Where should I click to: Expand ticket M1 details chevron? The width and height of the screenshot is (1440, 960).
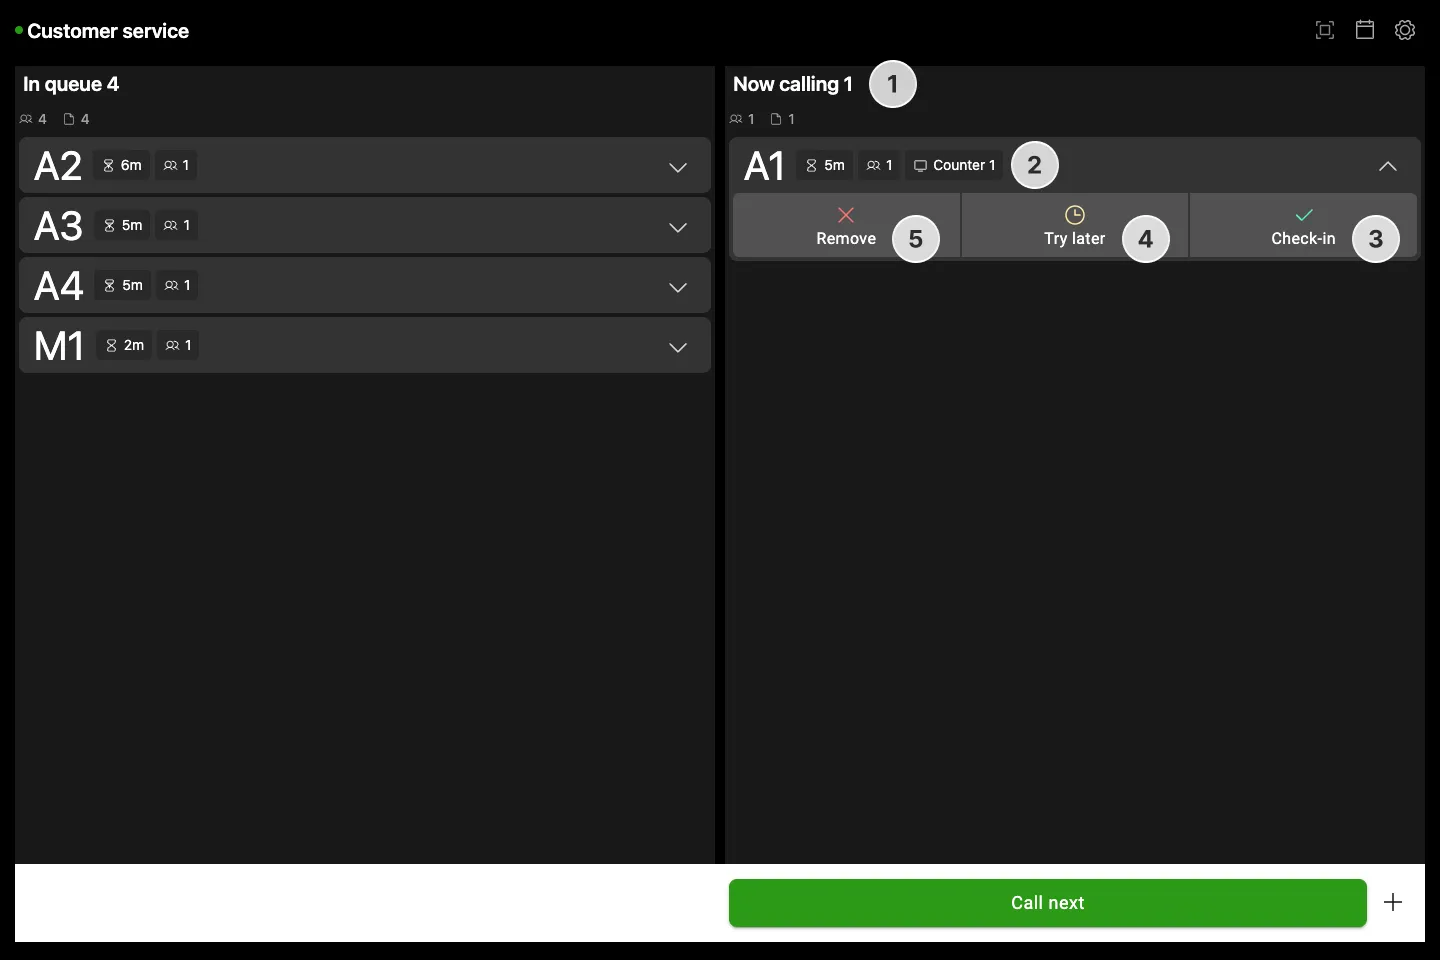pos(678,347)
